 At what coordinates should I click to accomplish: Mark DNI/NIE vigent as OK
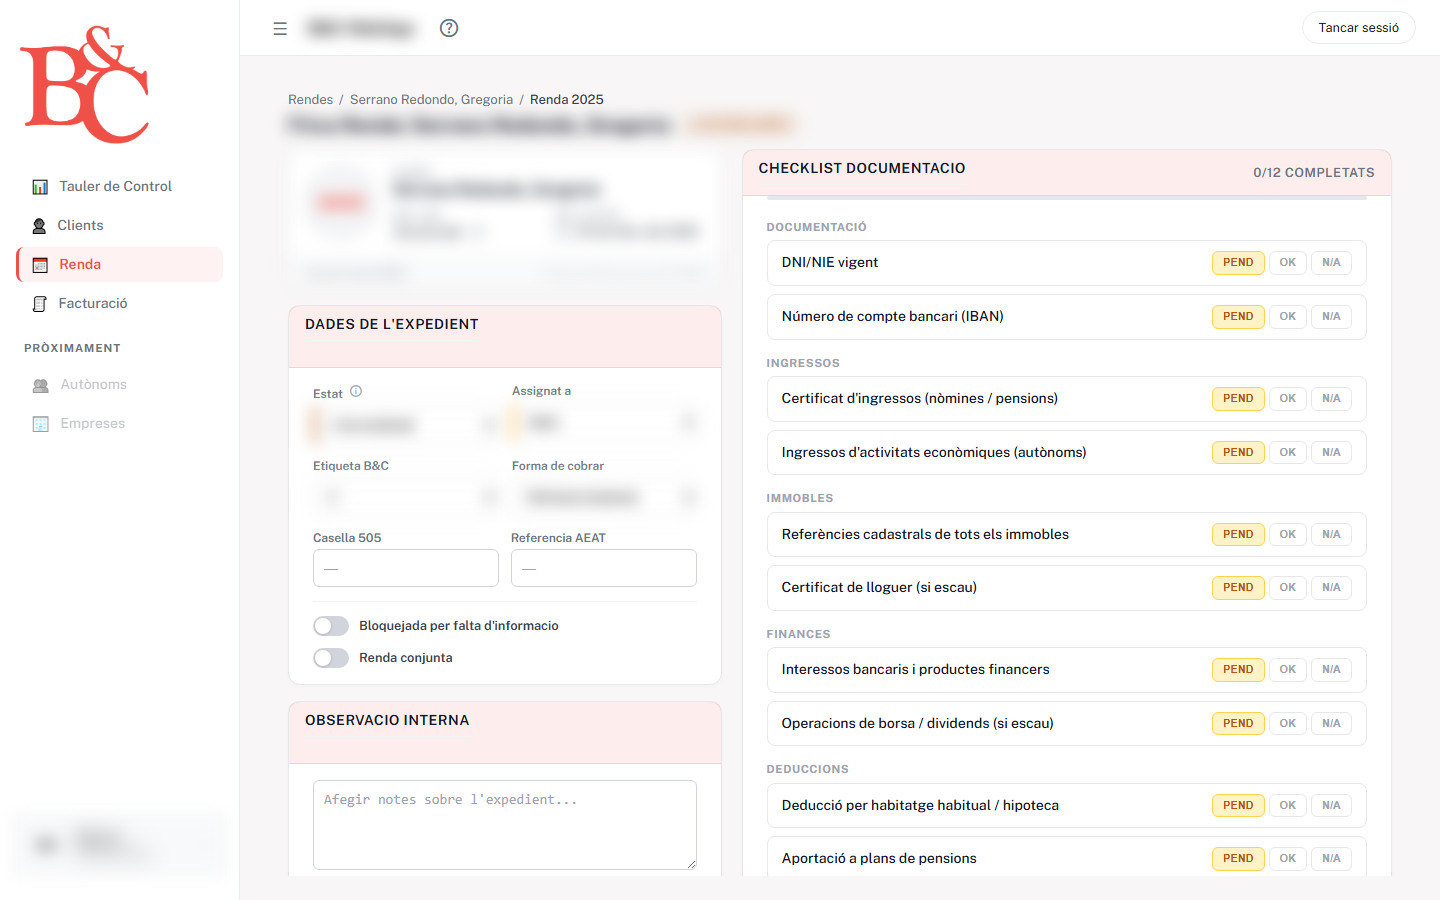point(1287,262)
